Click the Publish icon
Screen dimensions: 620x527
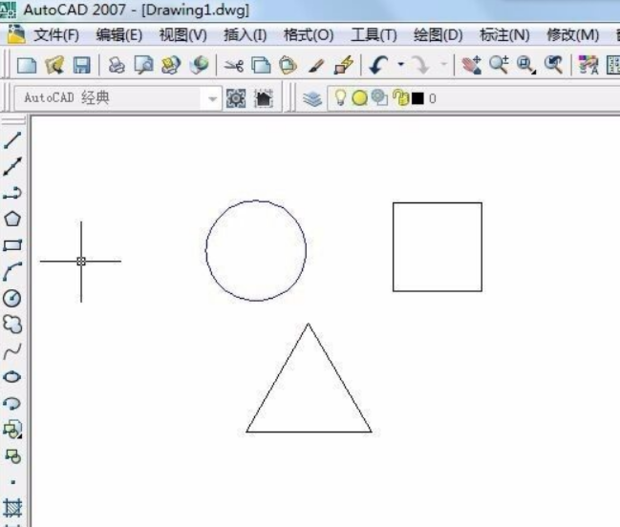tap(171, 65)
